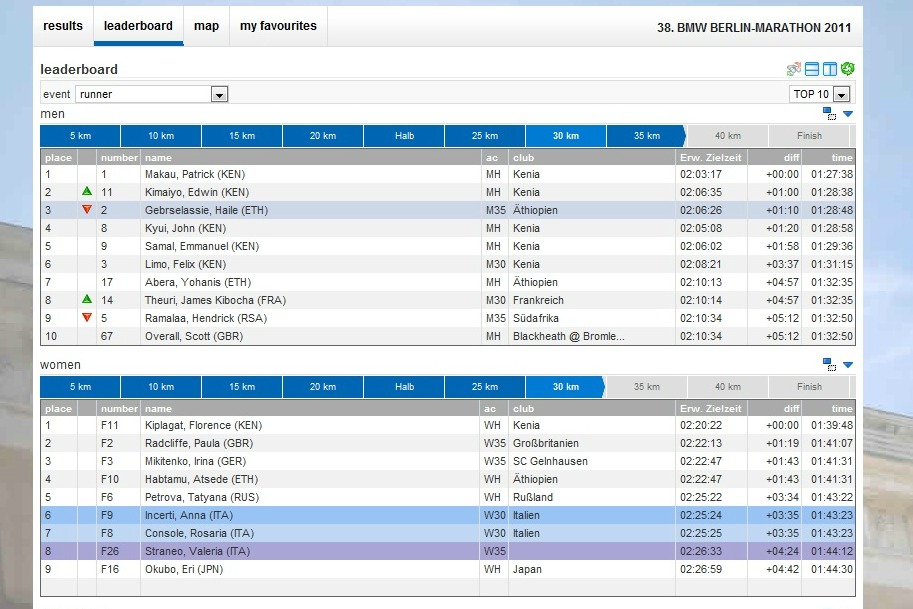Click red down arrow for Gebrselassie, Haile
913x609 pixels.
click(x=87, y=210)
